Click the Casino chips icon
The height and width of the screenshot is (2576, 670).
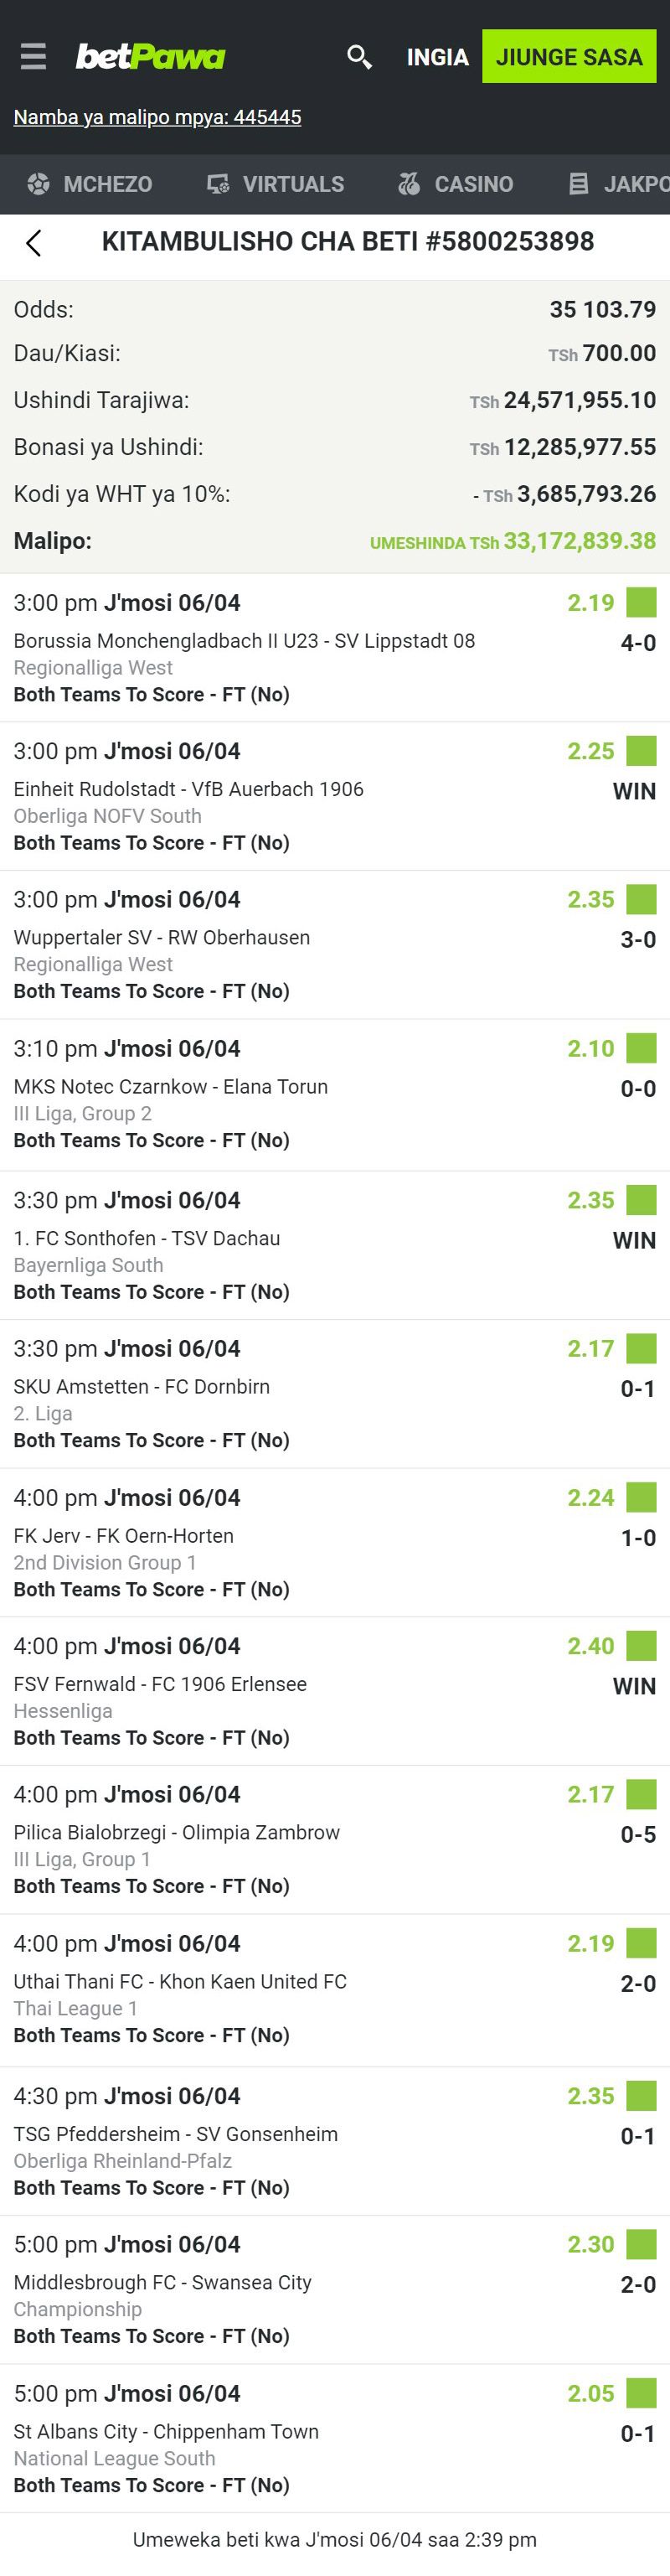(x=409, y=184)
